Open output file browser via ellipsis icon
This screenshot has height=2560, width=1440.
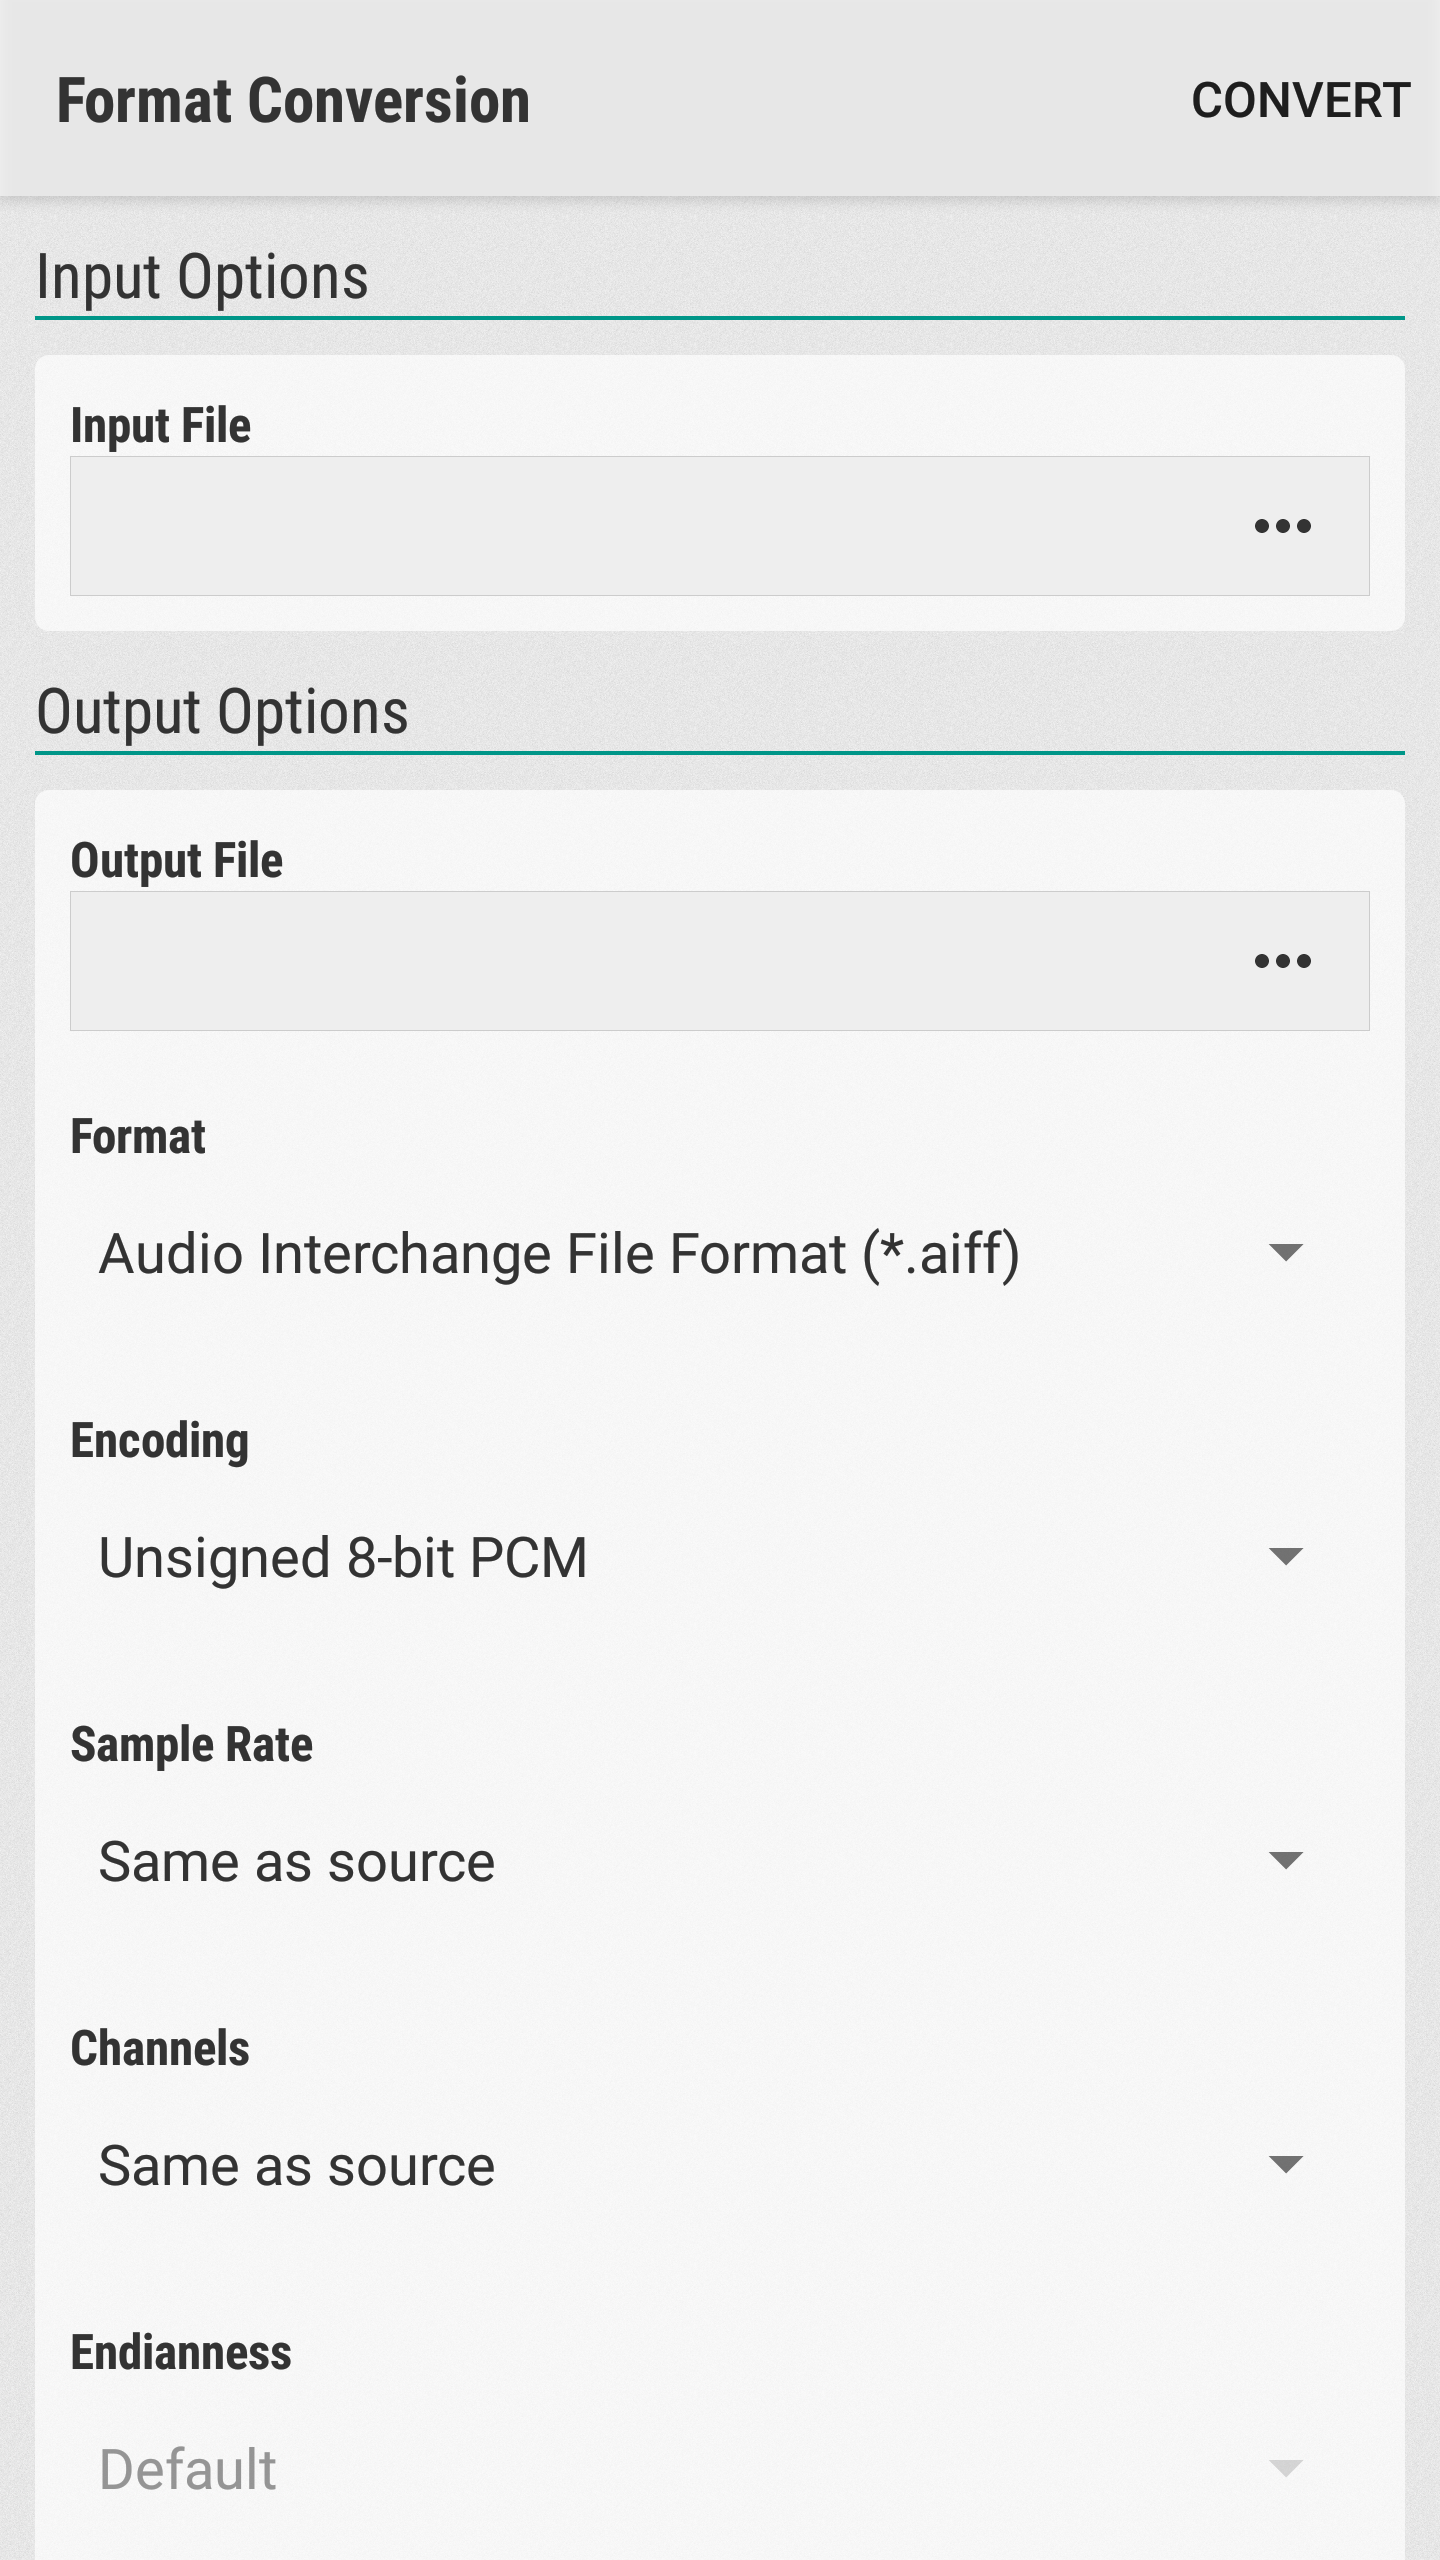coord(1283,960)
